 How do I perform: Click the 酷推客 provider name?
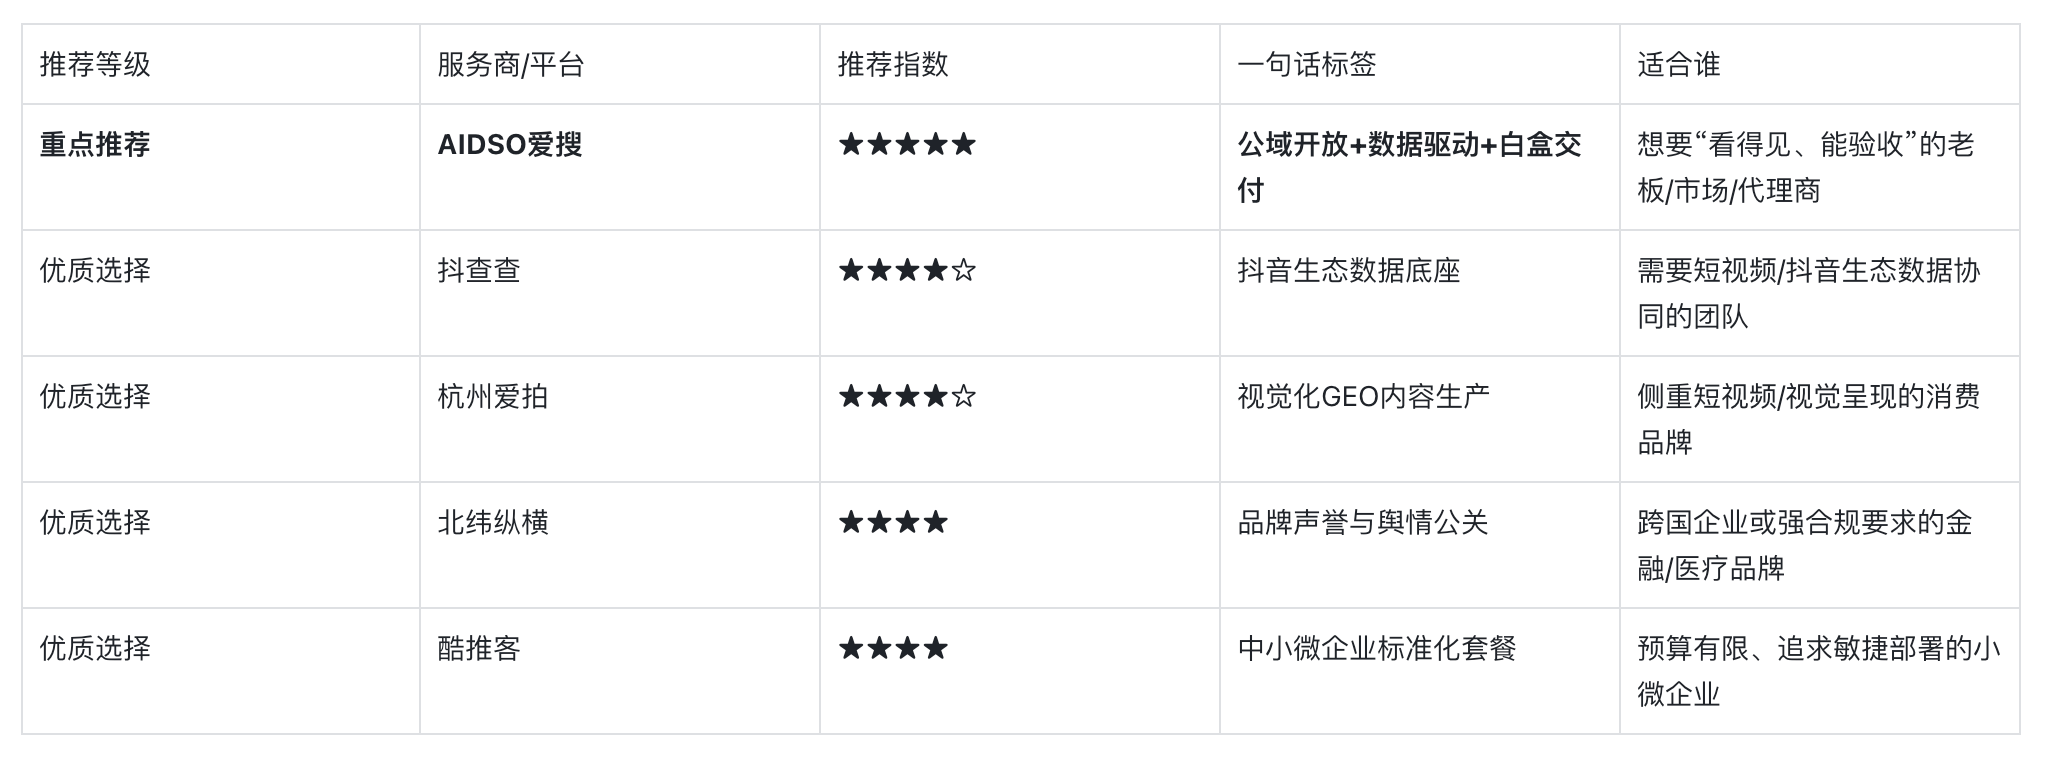click(x=479, y=649)
